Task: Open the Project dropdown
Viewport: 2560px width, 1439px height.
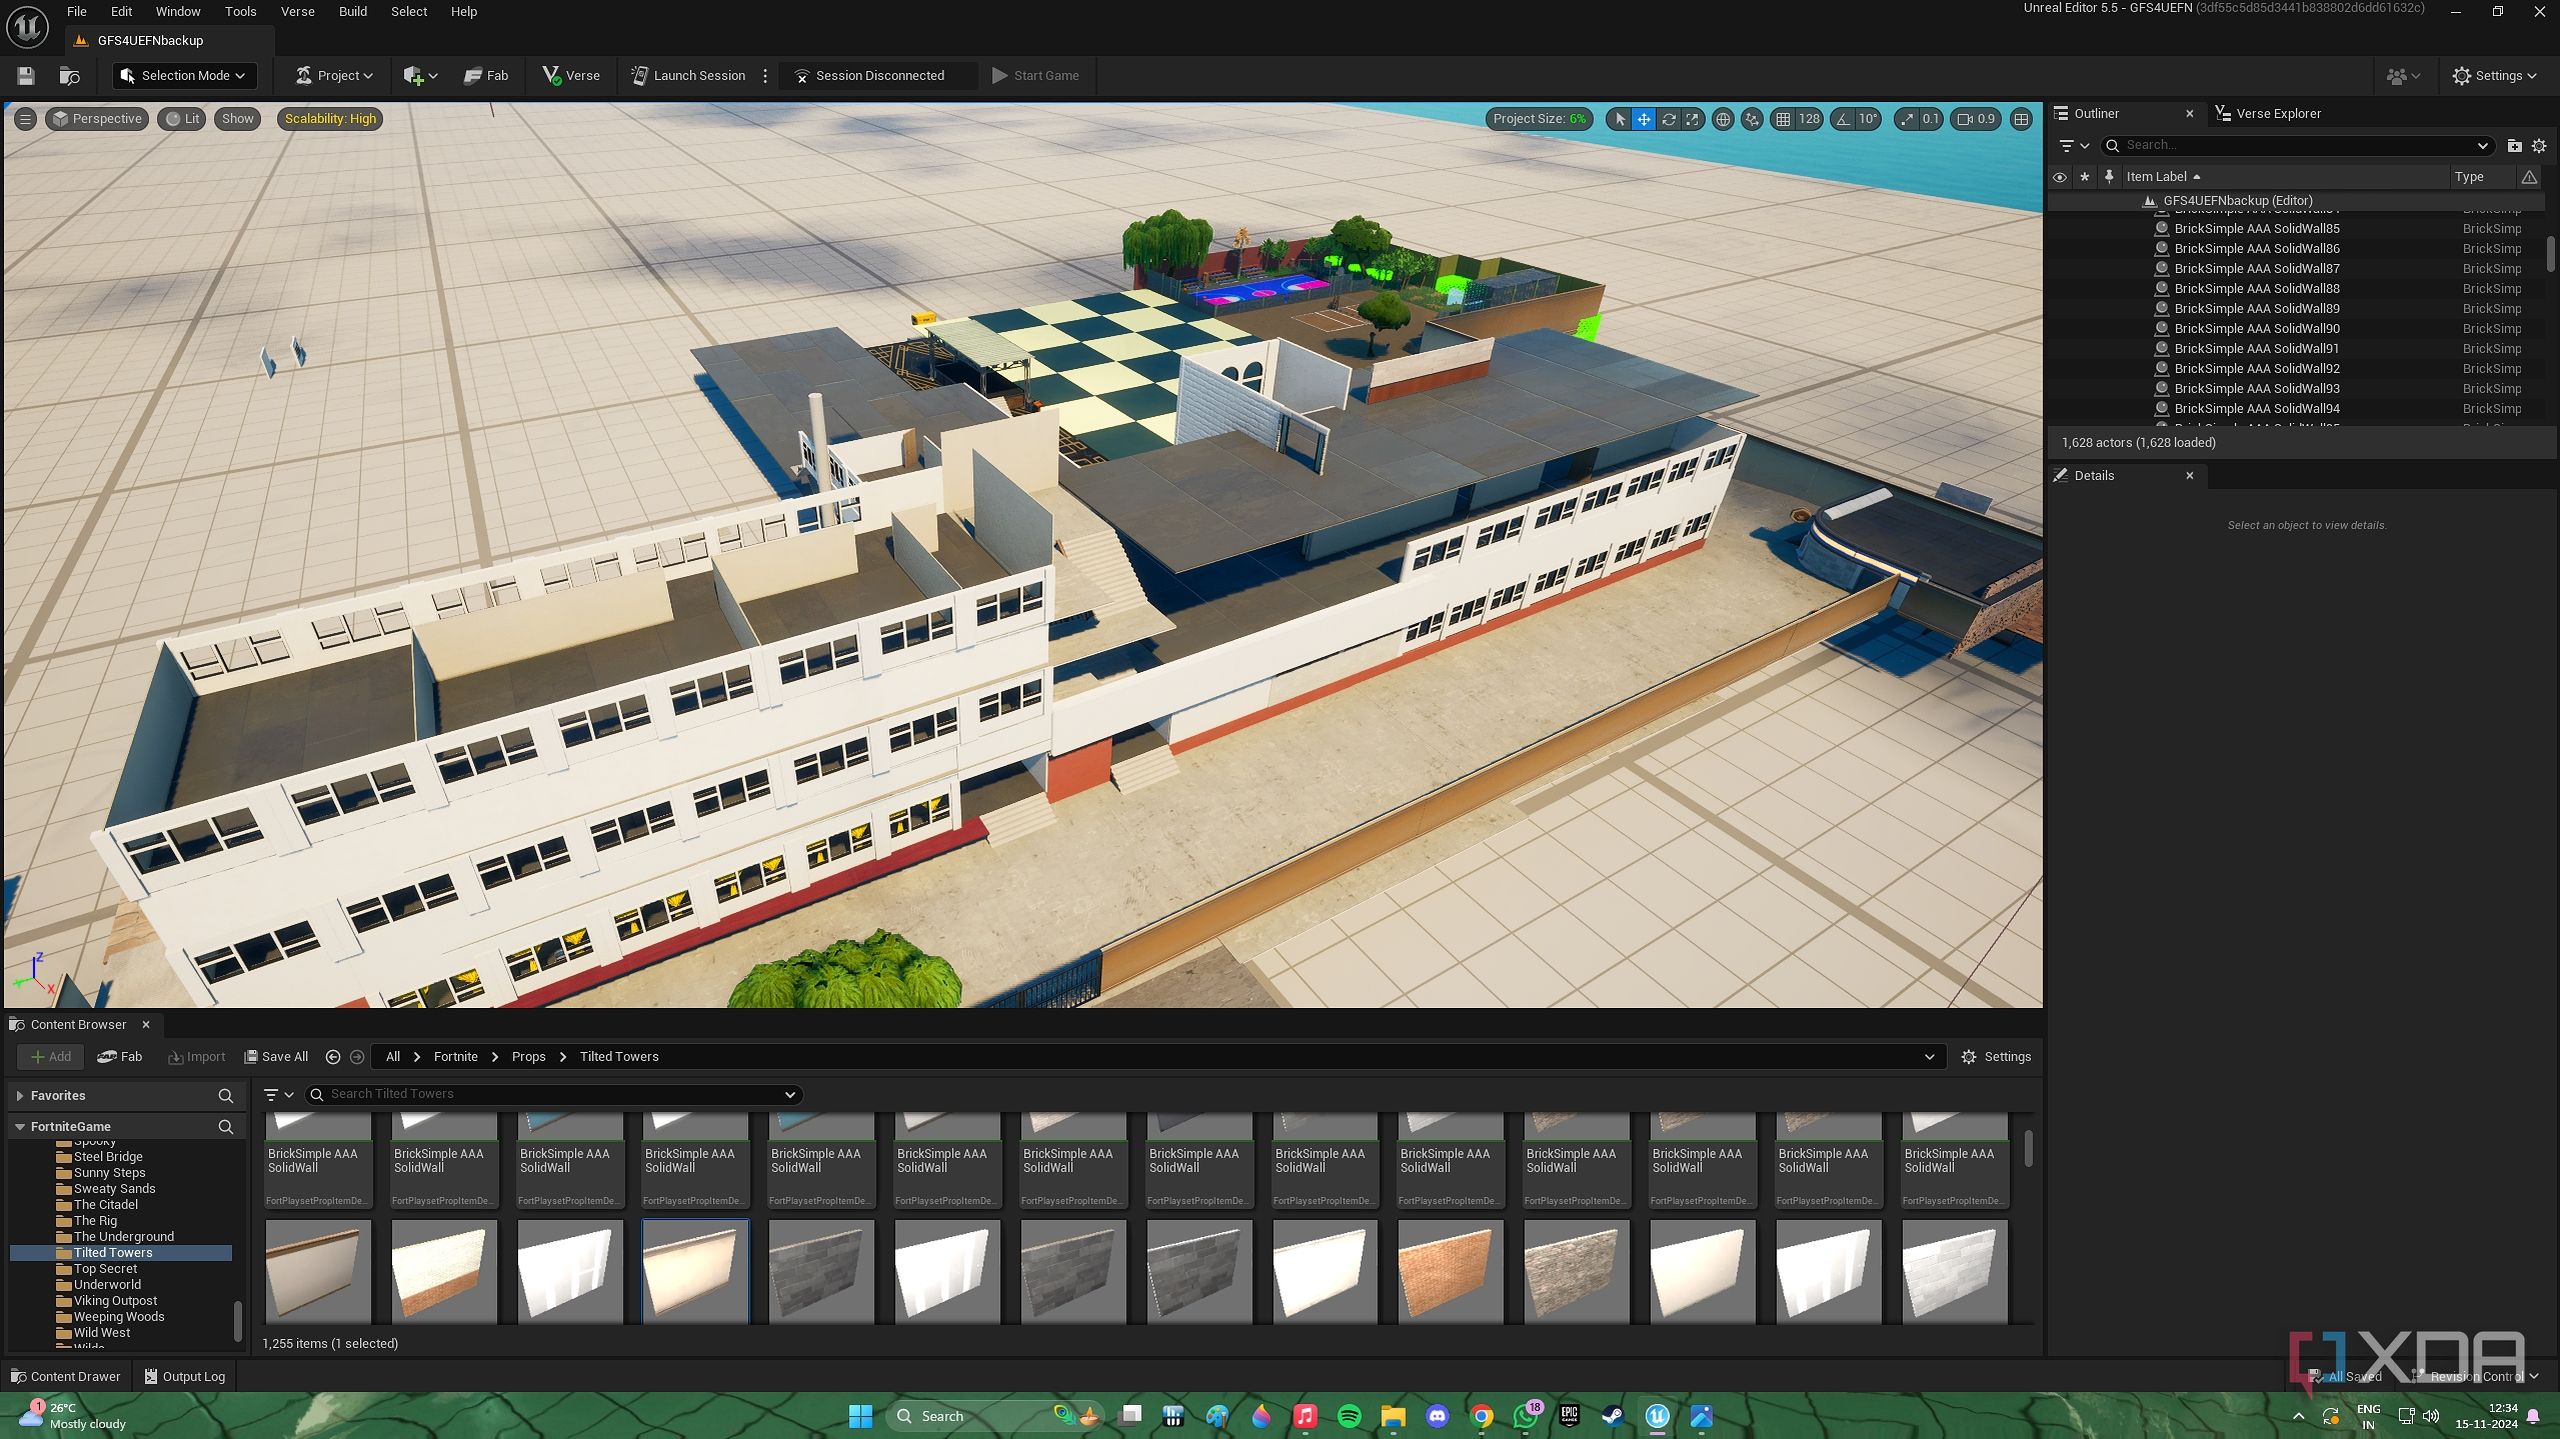Action: click(334, 76)
